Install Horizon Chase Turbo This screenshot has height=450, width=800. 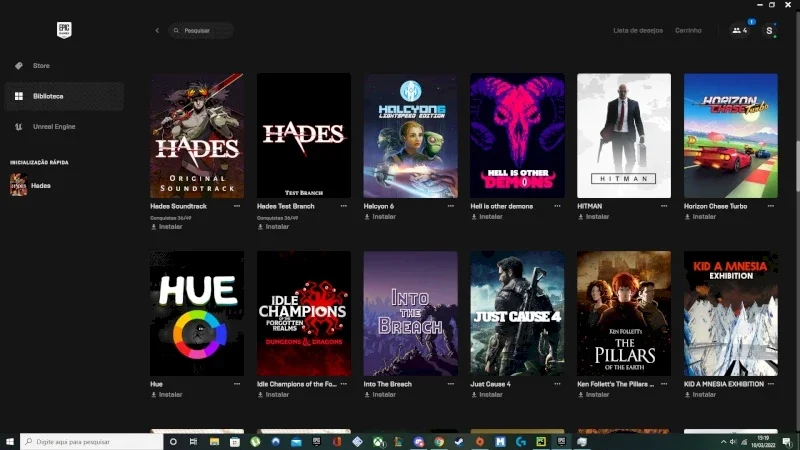700,217
